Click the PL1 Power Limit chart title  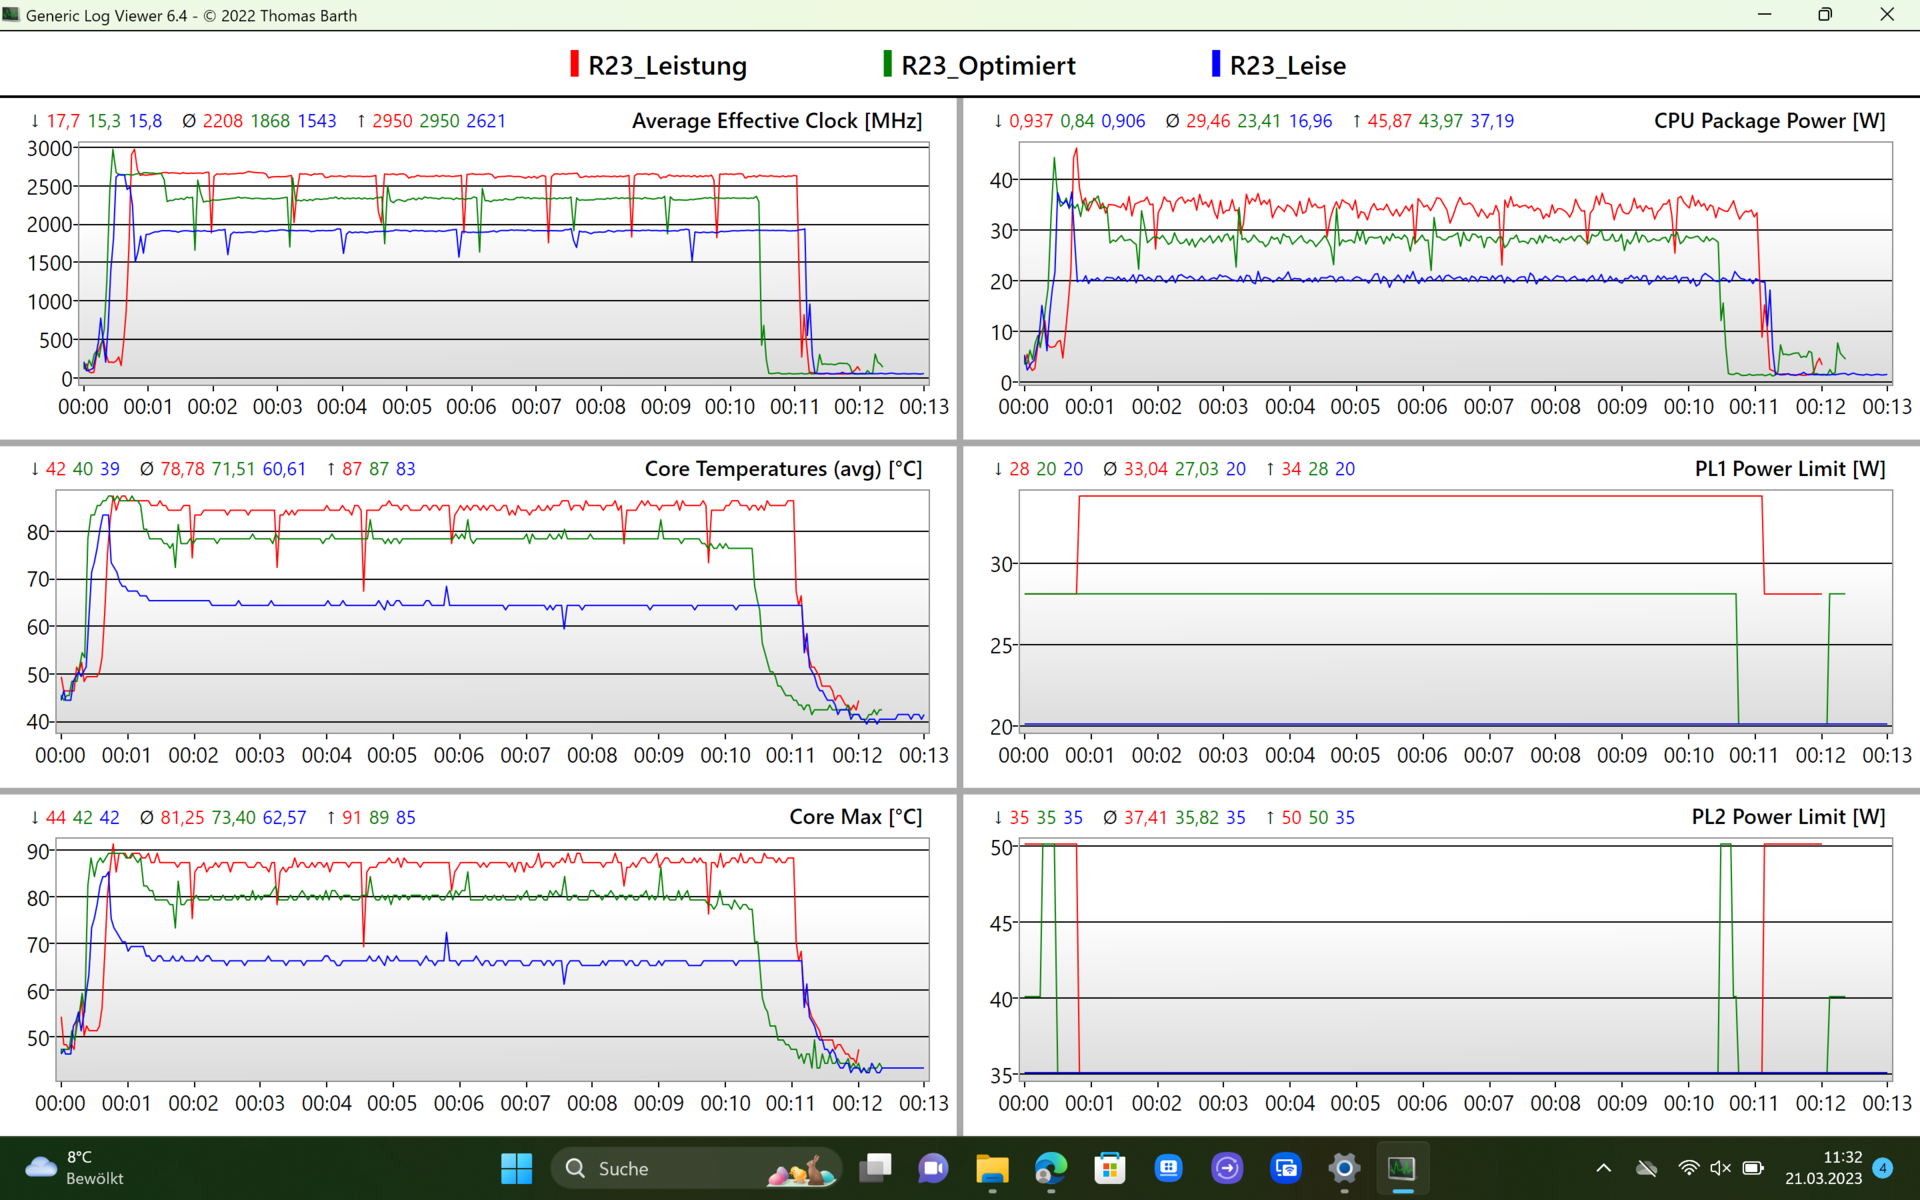tap(1789, 469)
